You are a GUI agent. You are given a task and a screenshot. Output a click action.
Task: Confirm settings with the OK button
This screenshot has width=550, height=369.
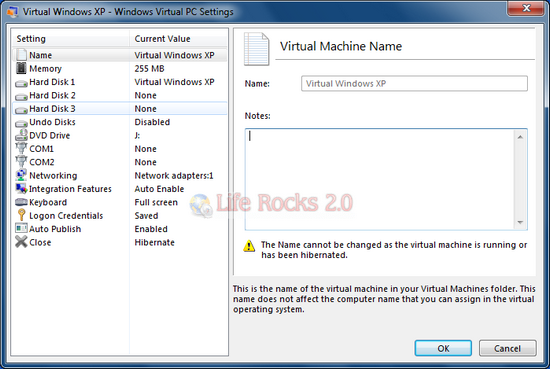coord(443,348)
